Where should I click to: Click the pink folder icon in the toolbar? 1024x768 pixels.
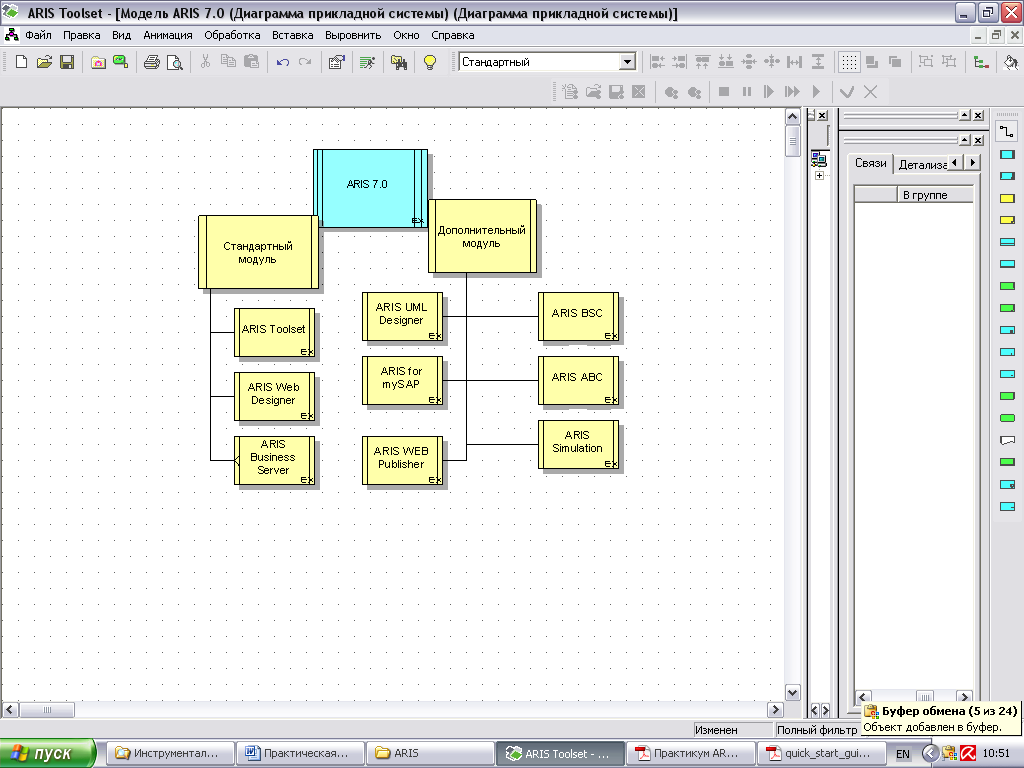98,62
